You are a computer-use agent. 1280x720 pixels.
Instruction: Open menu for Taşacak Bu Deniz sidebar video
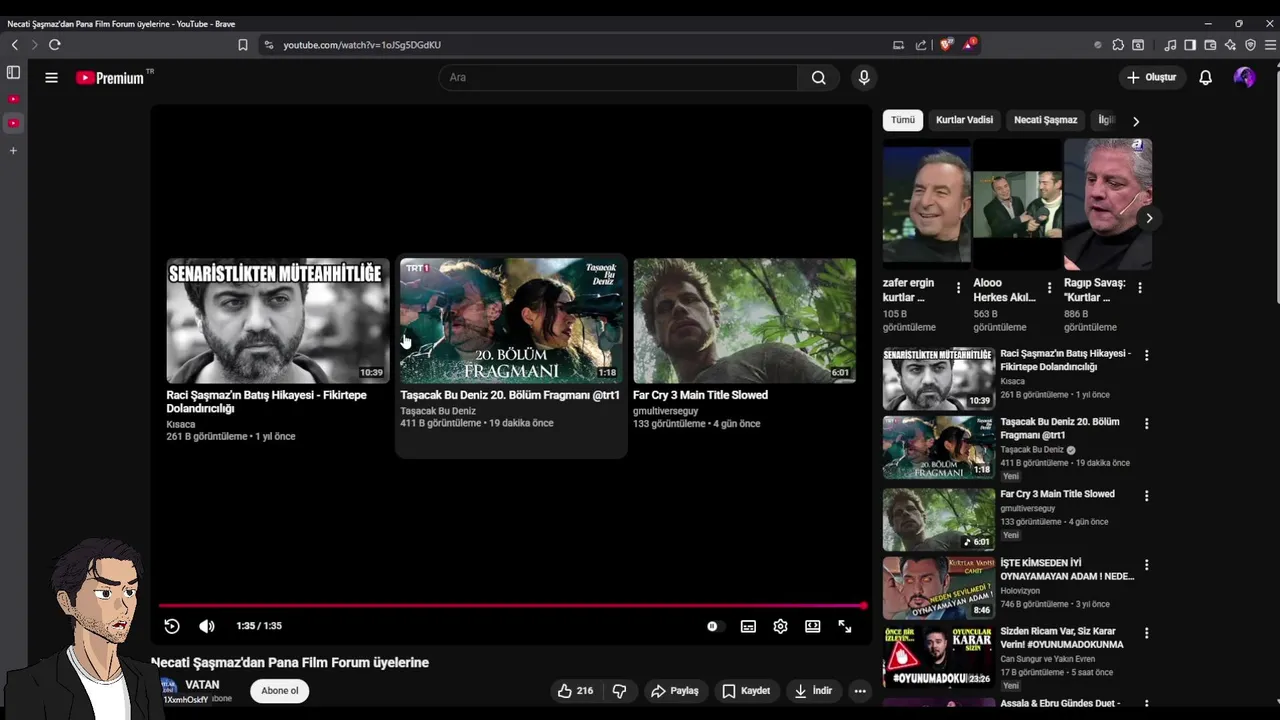tap(1146, 424)
